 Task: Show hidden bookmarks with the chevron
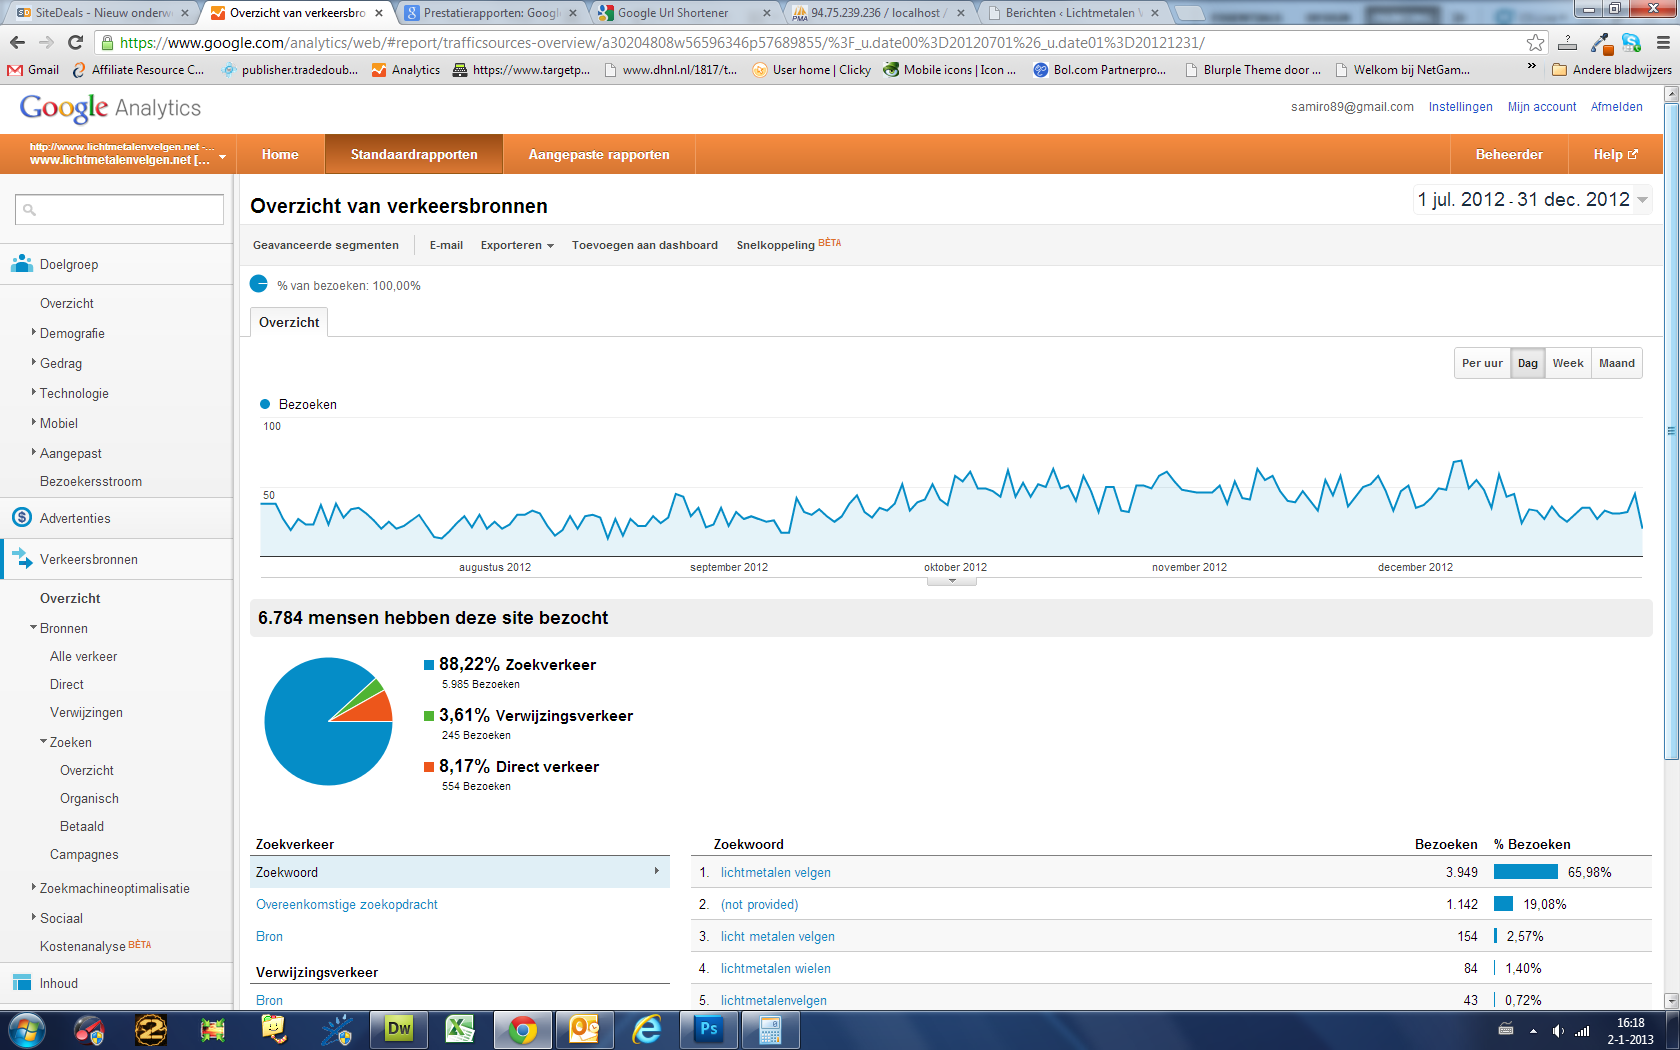point(1531,67)
